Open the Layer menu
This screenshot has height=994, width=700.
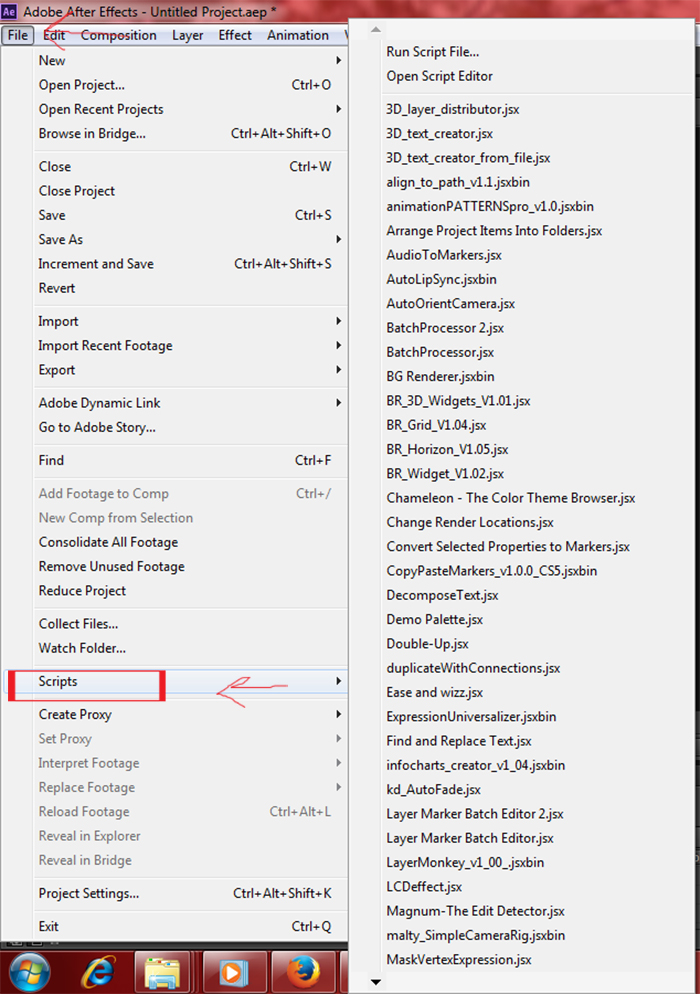pyautogui.click(x=188, y=35)
